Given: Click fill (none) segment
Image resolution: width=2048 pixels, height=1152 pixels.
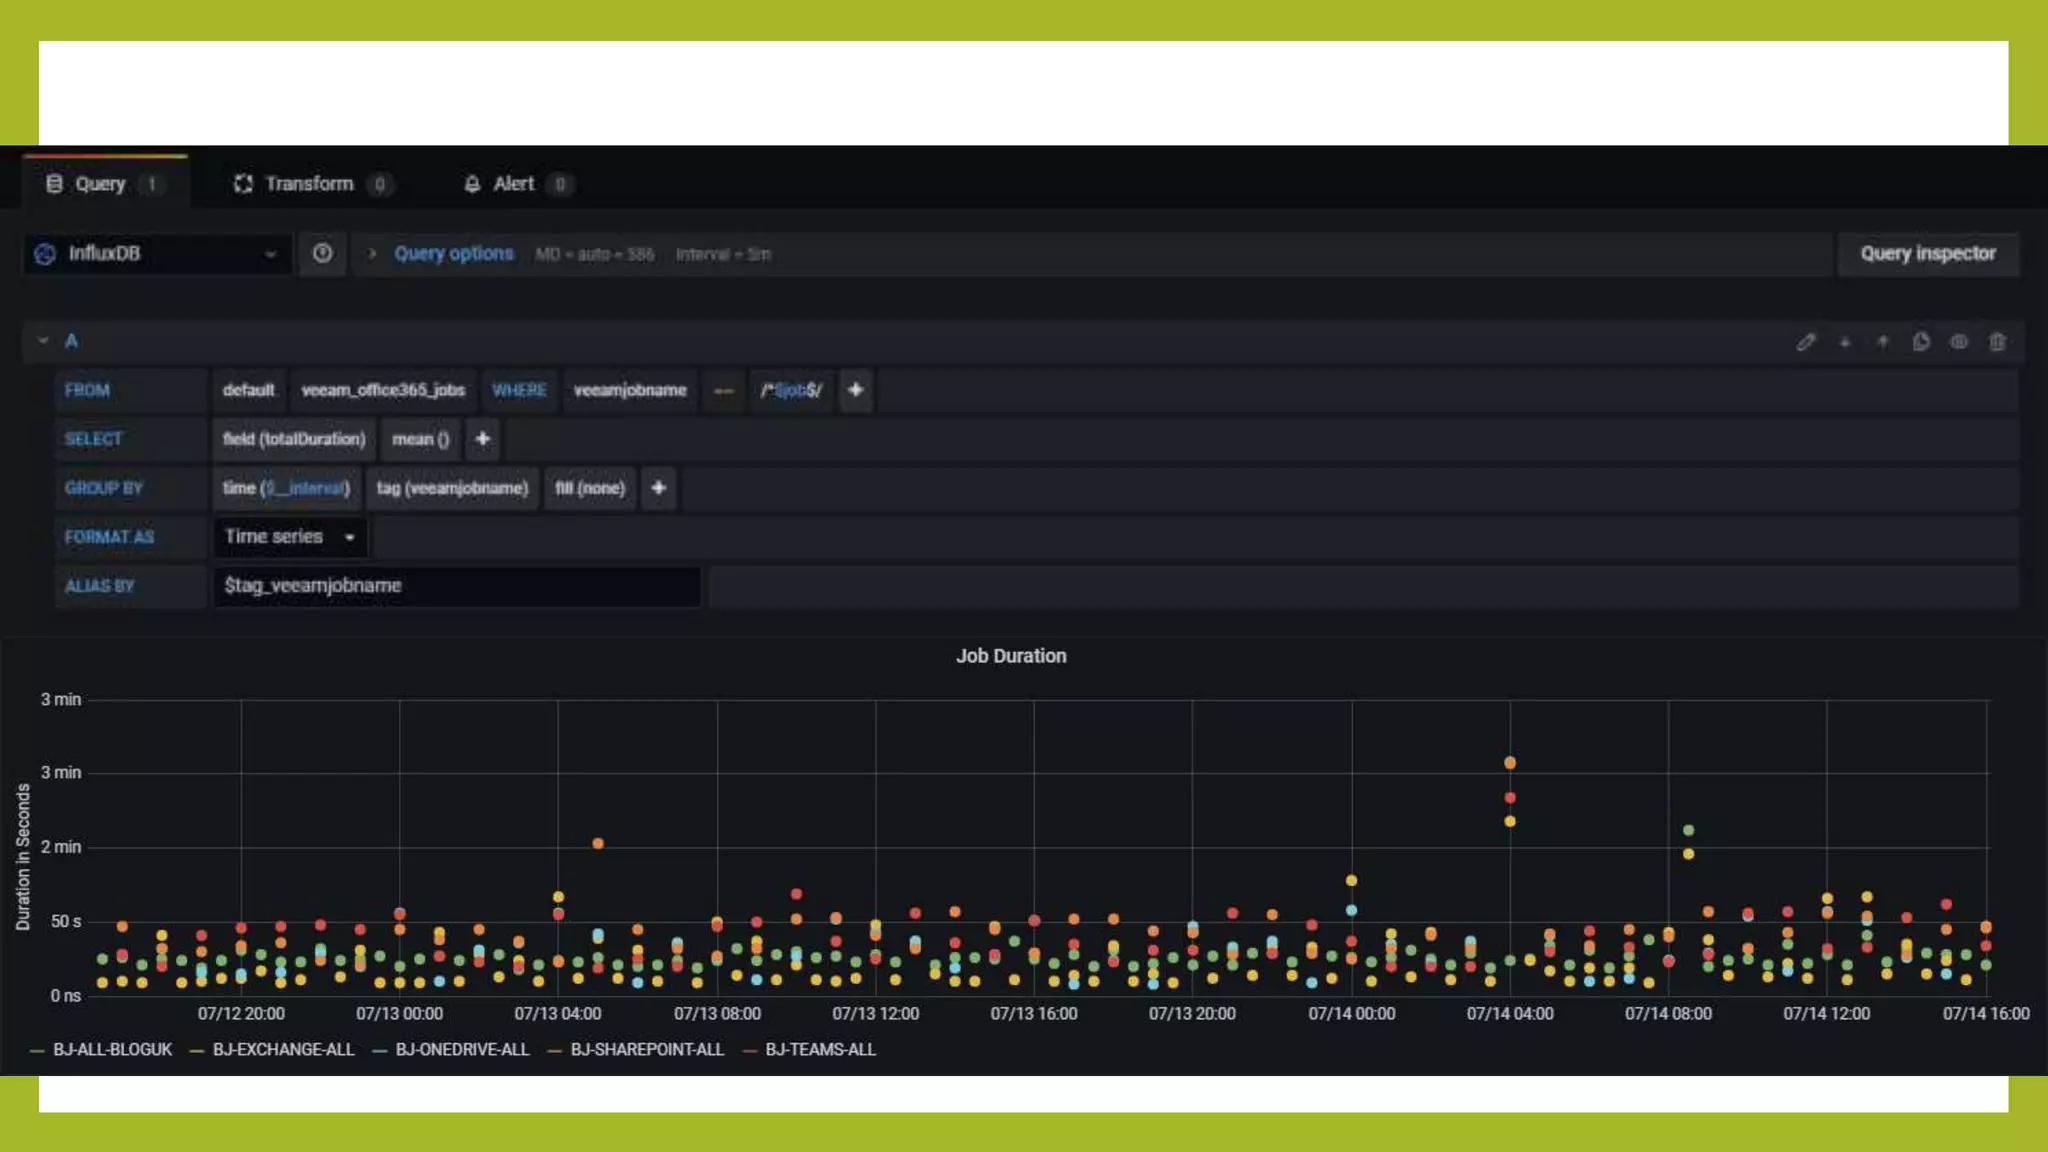Looking at the screenshot, I should pos(590,488).
